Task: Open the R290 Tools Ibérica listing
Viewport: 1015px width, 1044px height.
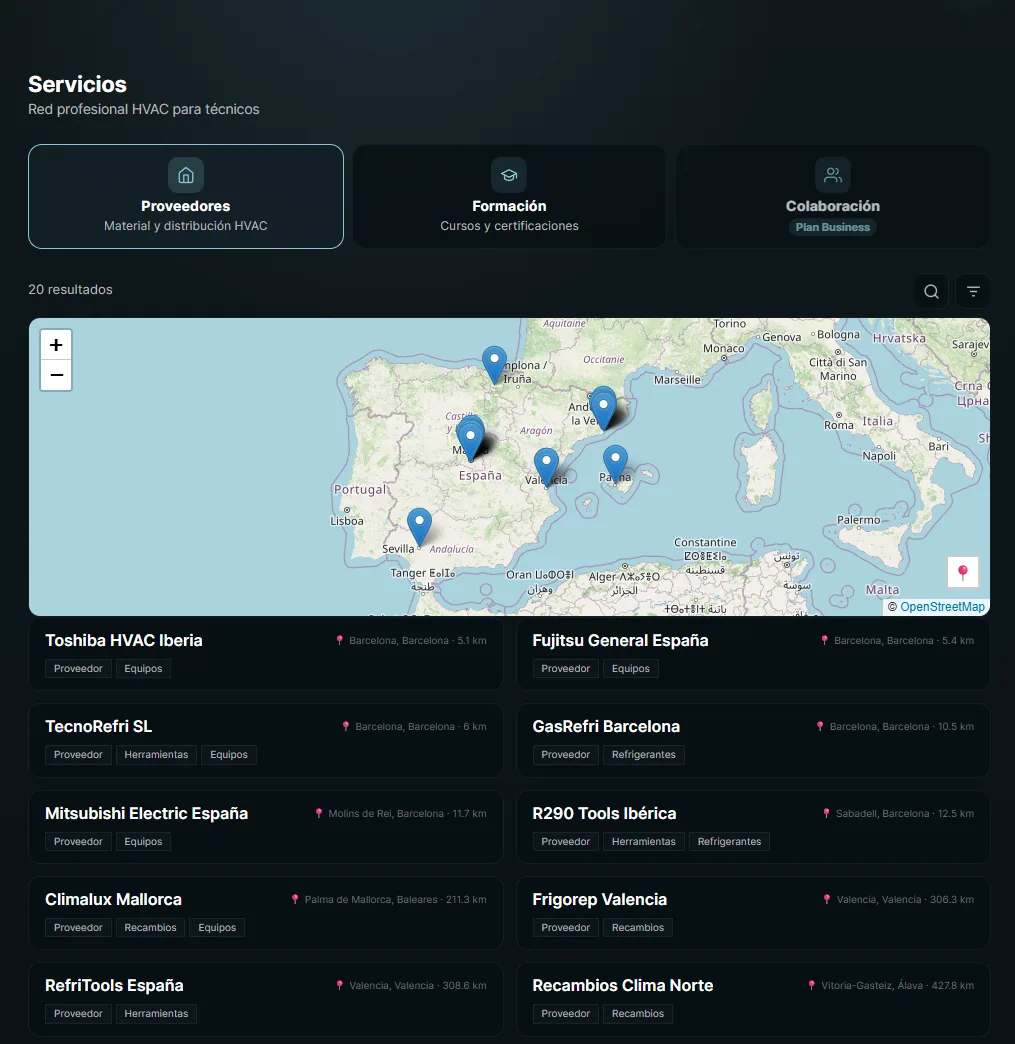Action: coord(753,827)
